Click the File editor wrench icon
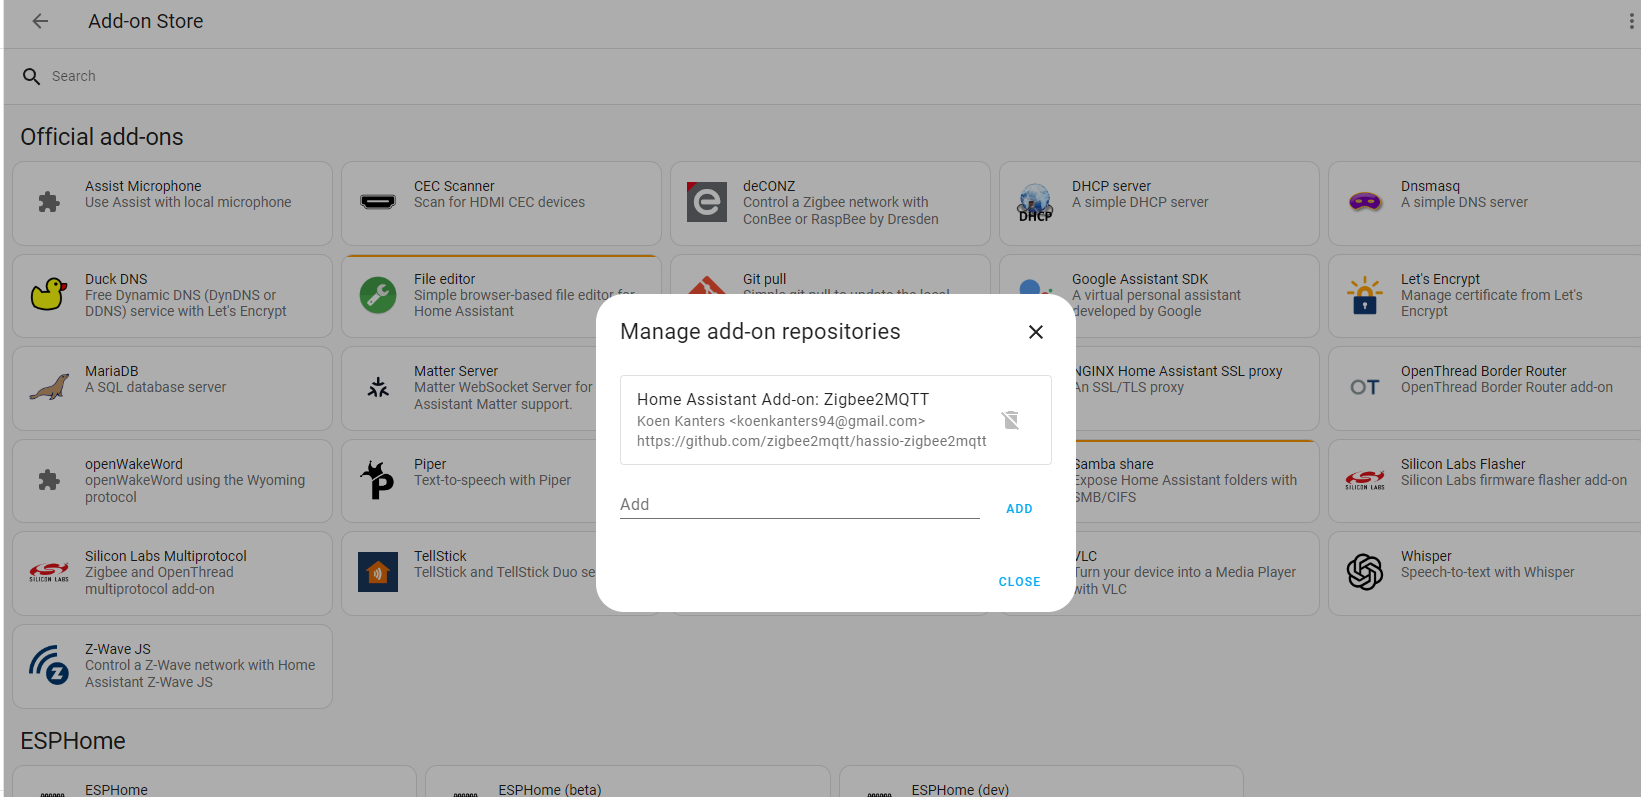Screen dimensions: 1641x797 pyautogui.click(x=378, y=296)
